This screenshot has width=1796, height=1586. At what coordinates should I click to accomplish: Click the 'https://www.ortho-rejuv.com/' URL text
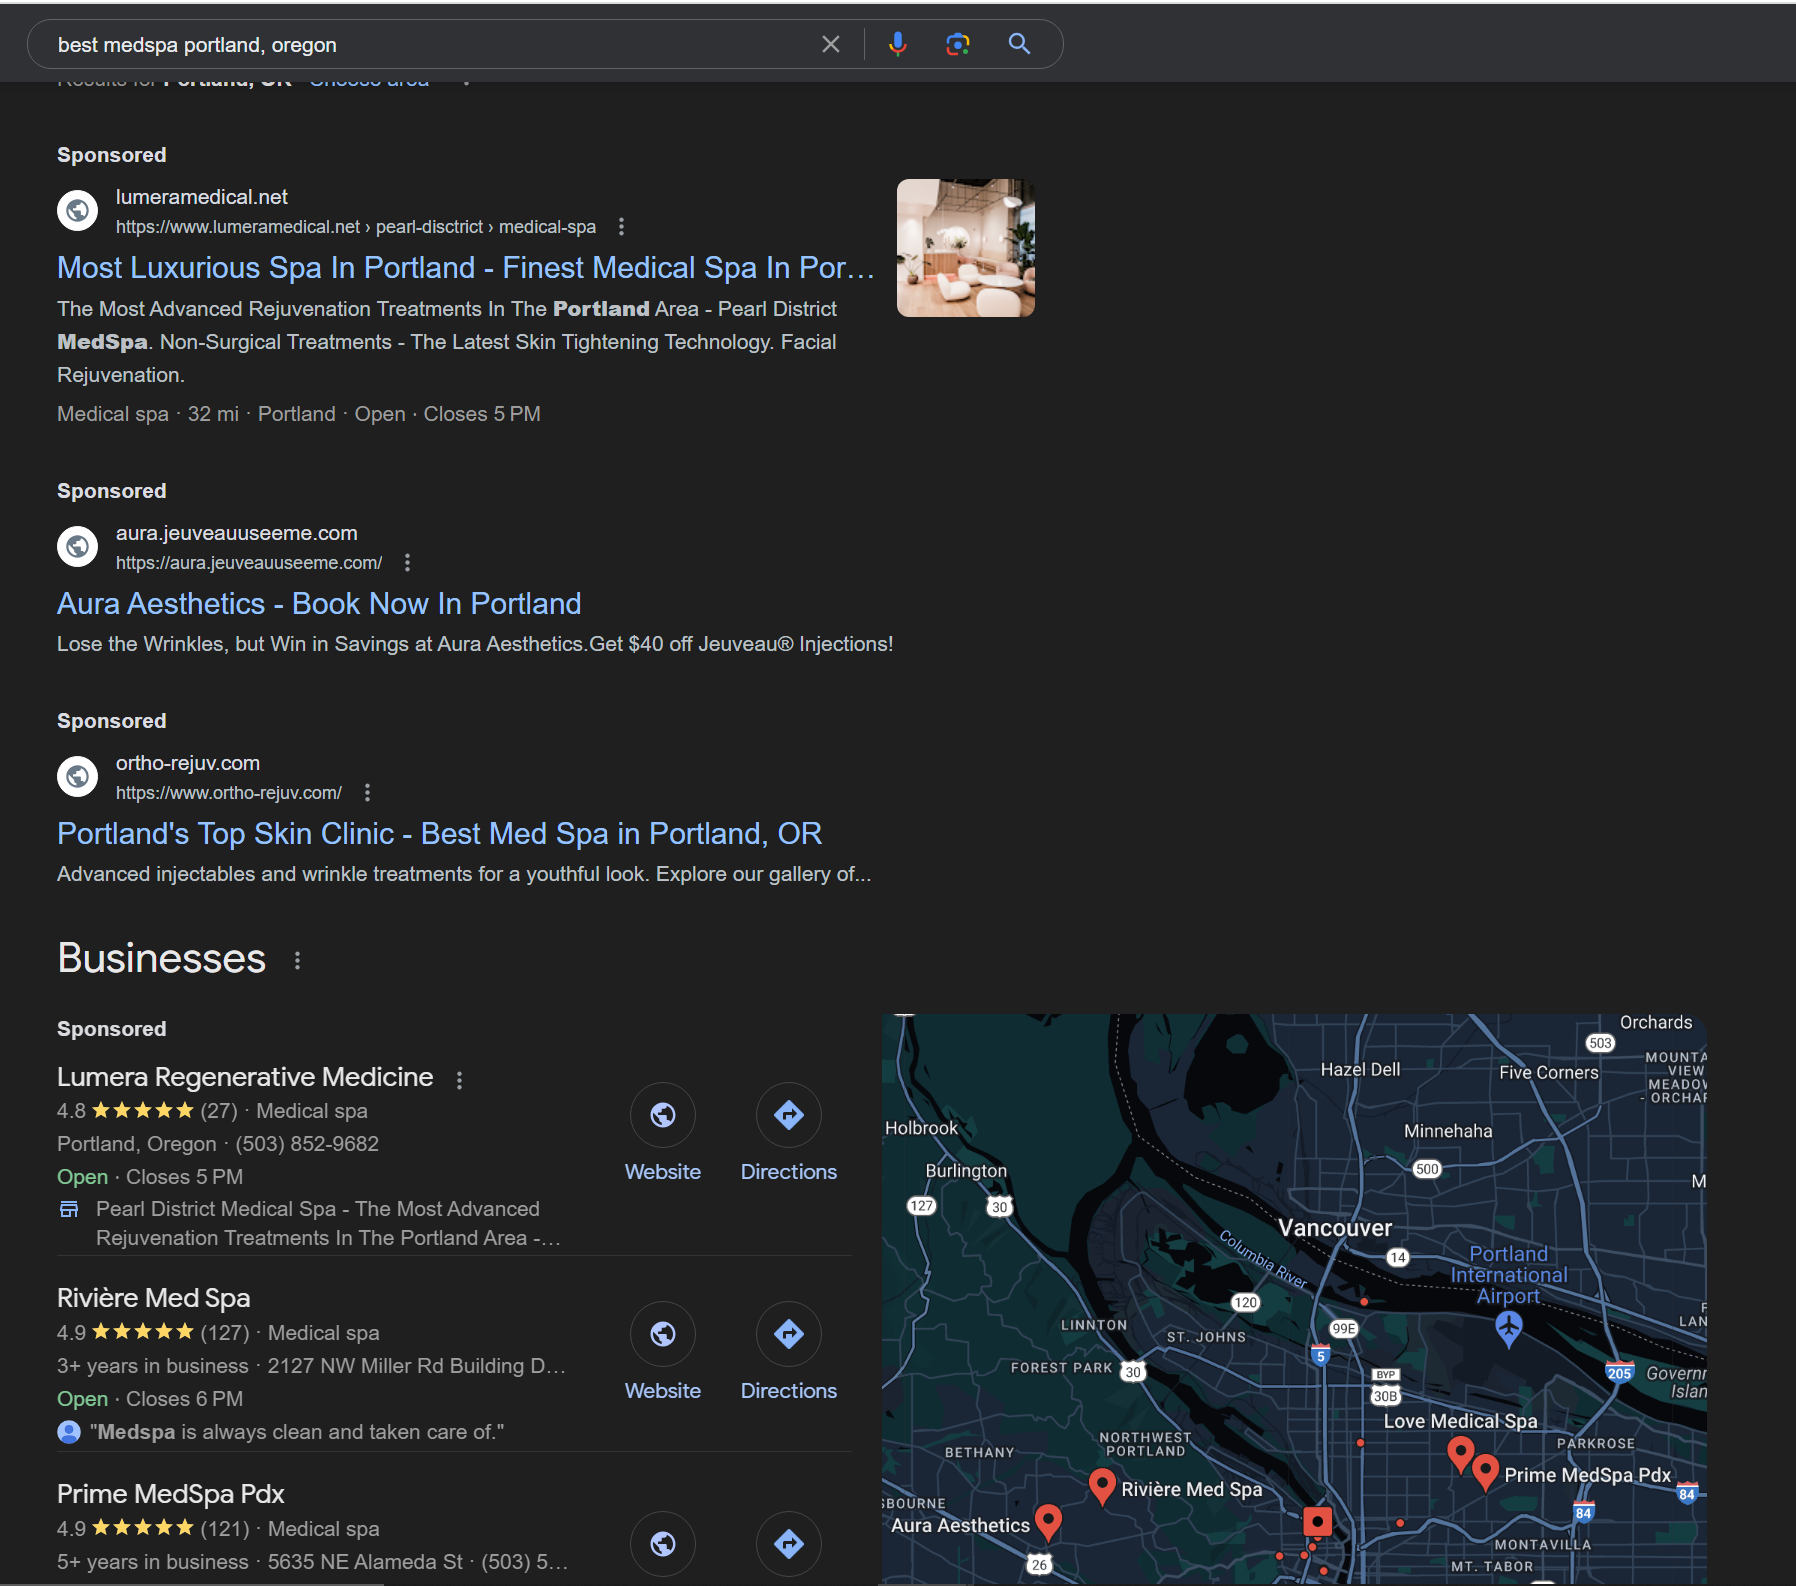coord(229,793)
